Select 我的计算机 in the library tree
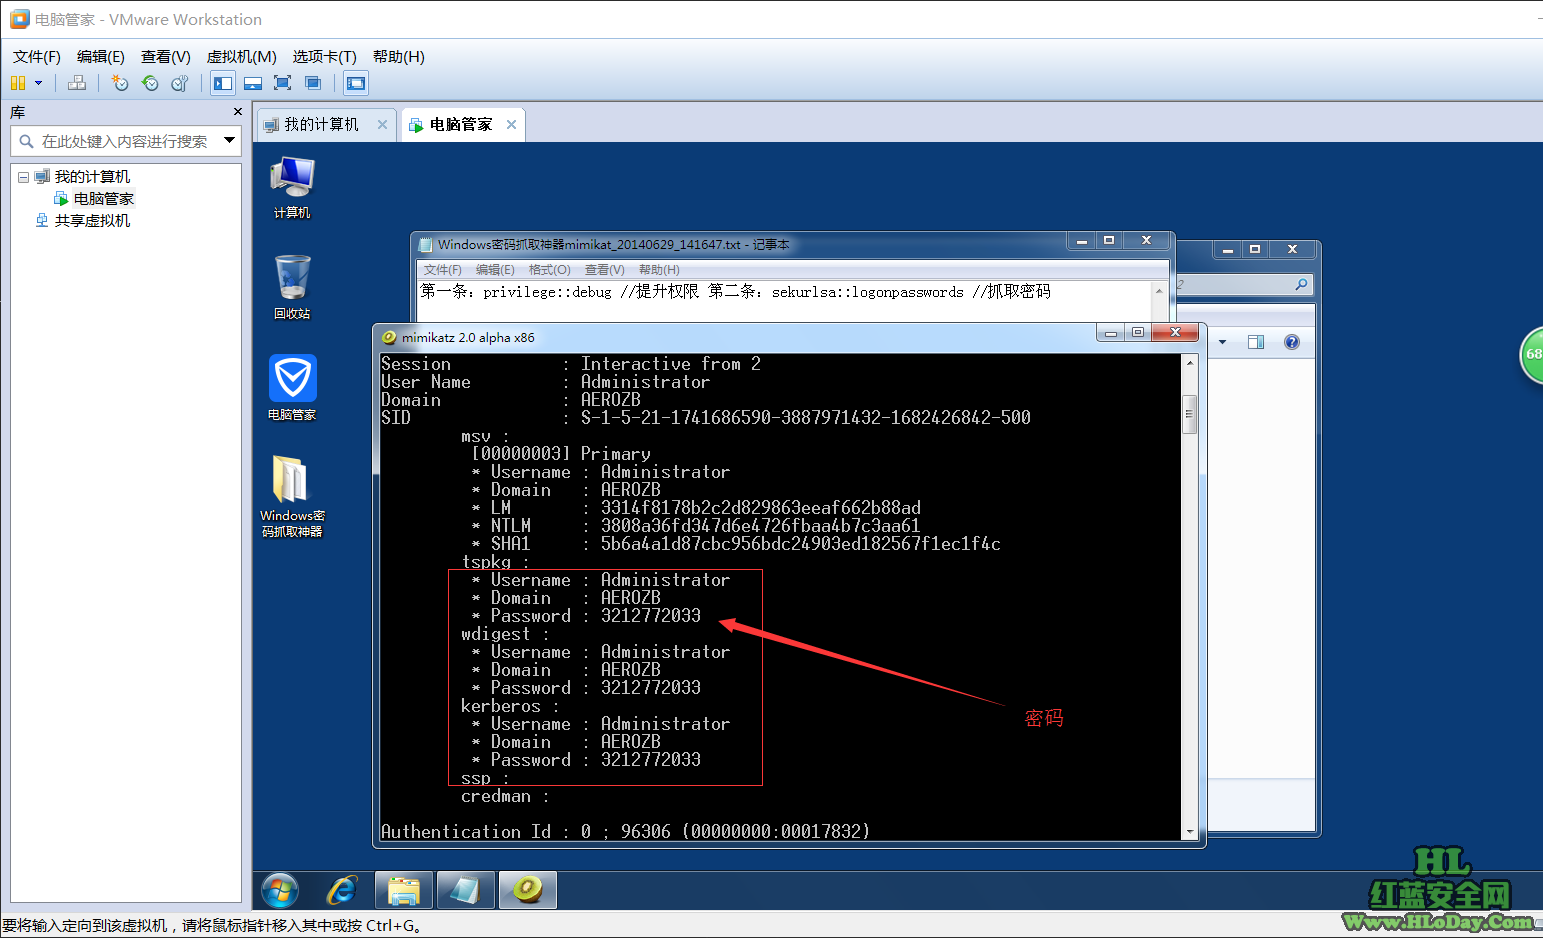The width and height of the screenshot is (1543, 938). pos(92,177)
